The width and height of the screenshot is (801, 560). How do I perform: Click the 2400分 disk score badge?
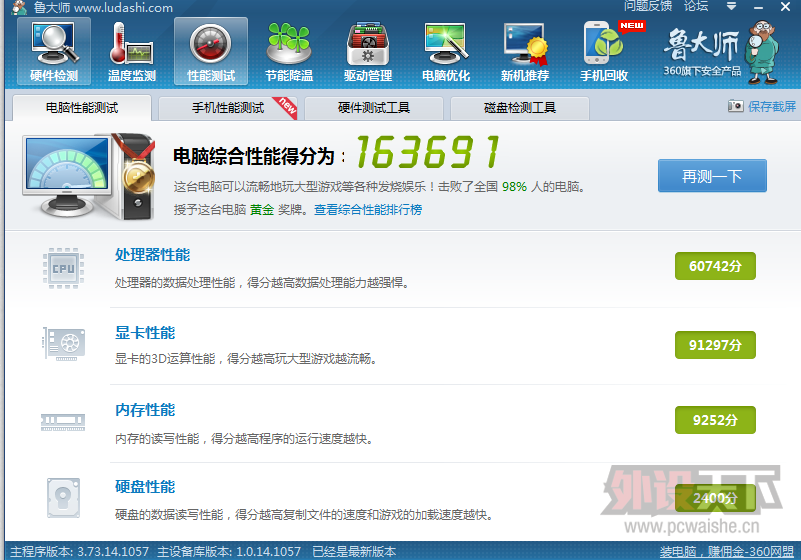(x=715, y=498)
